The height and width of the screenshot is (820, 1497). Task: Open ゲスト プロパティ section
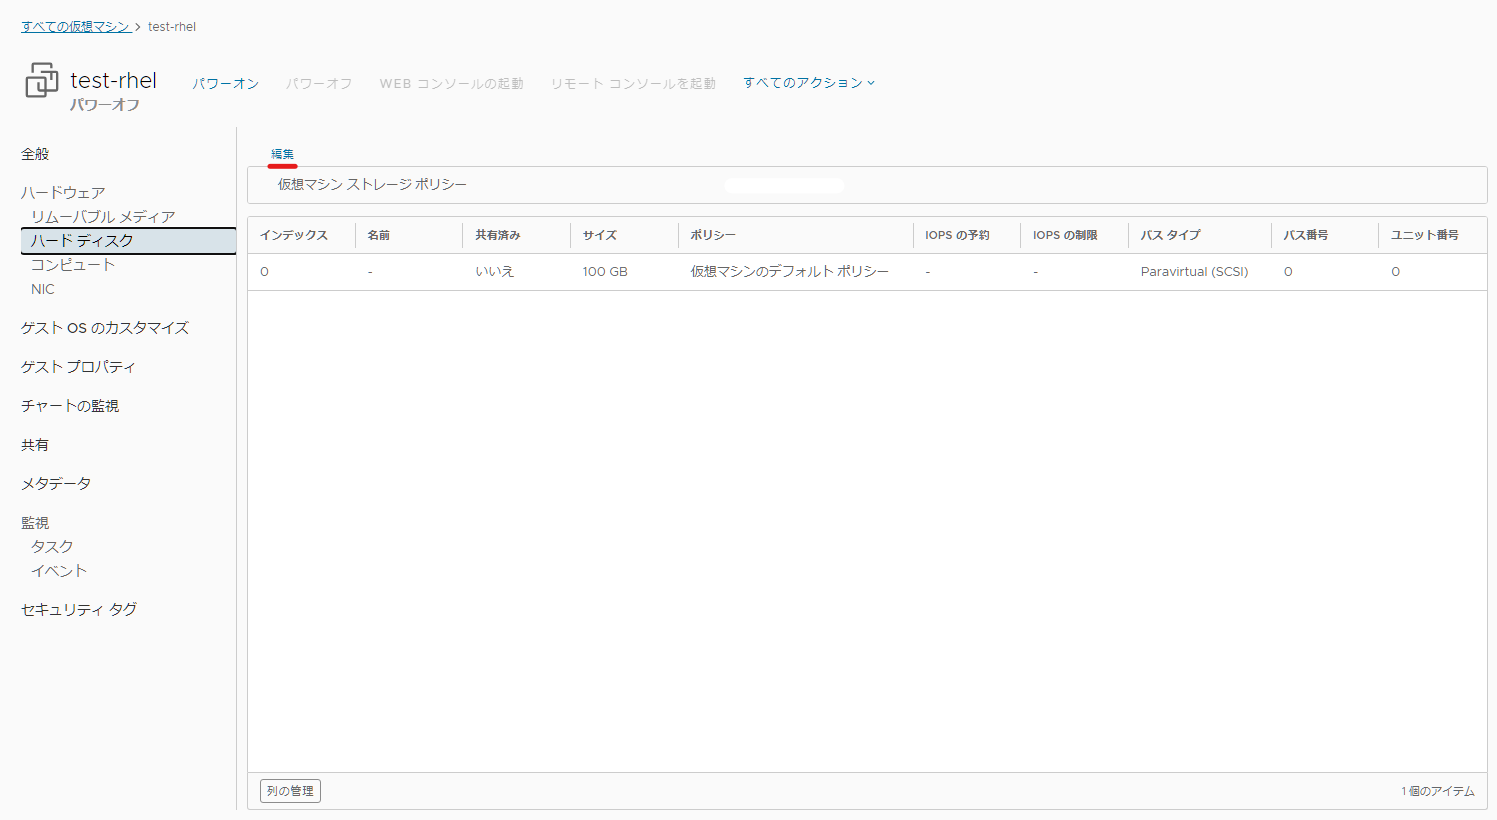(78, 367)
